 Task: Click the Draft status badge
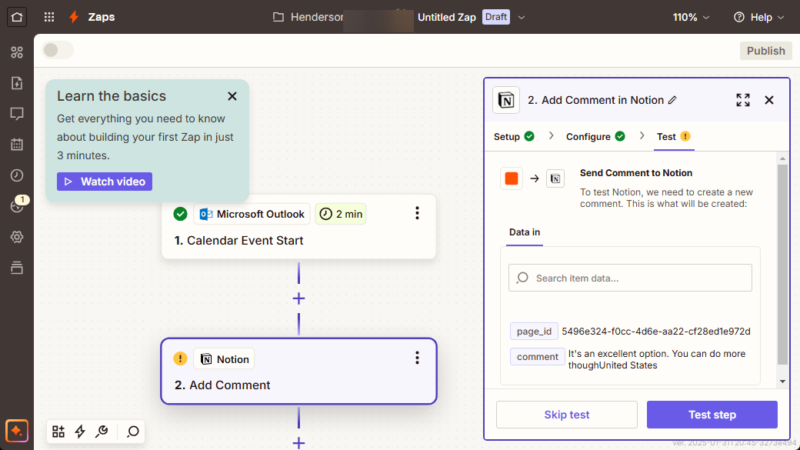(496, 17)
